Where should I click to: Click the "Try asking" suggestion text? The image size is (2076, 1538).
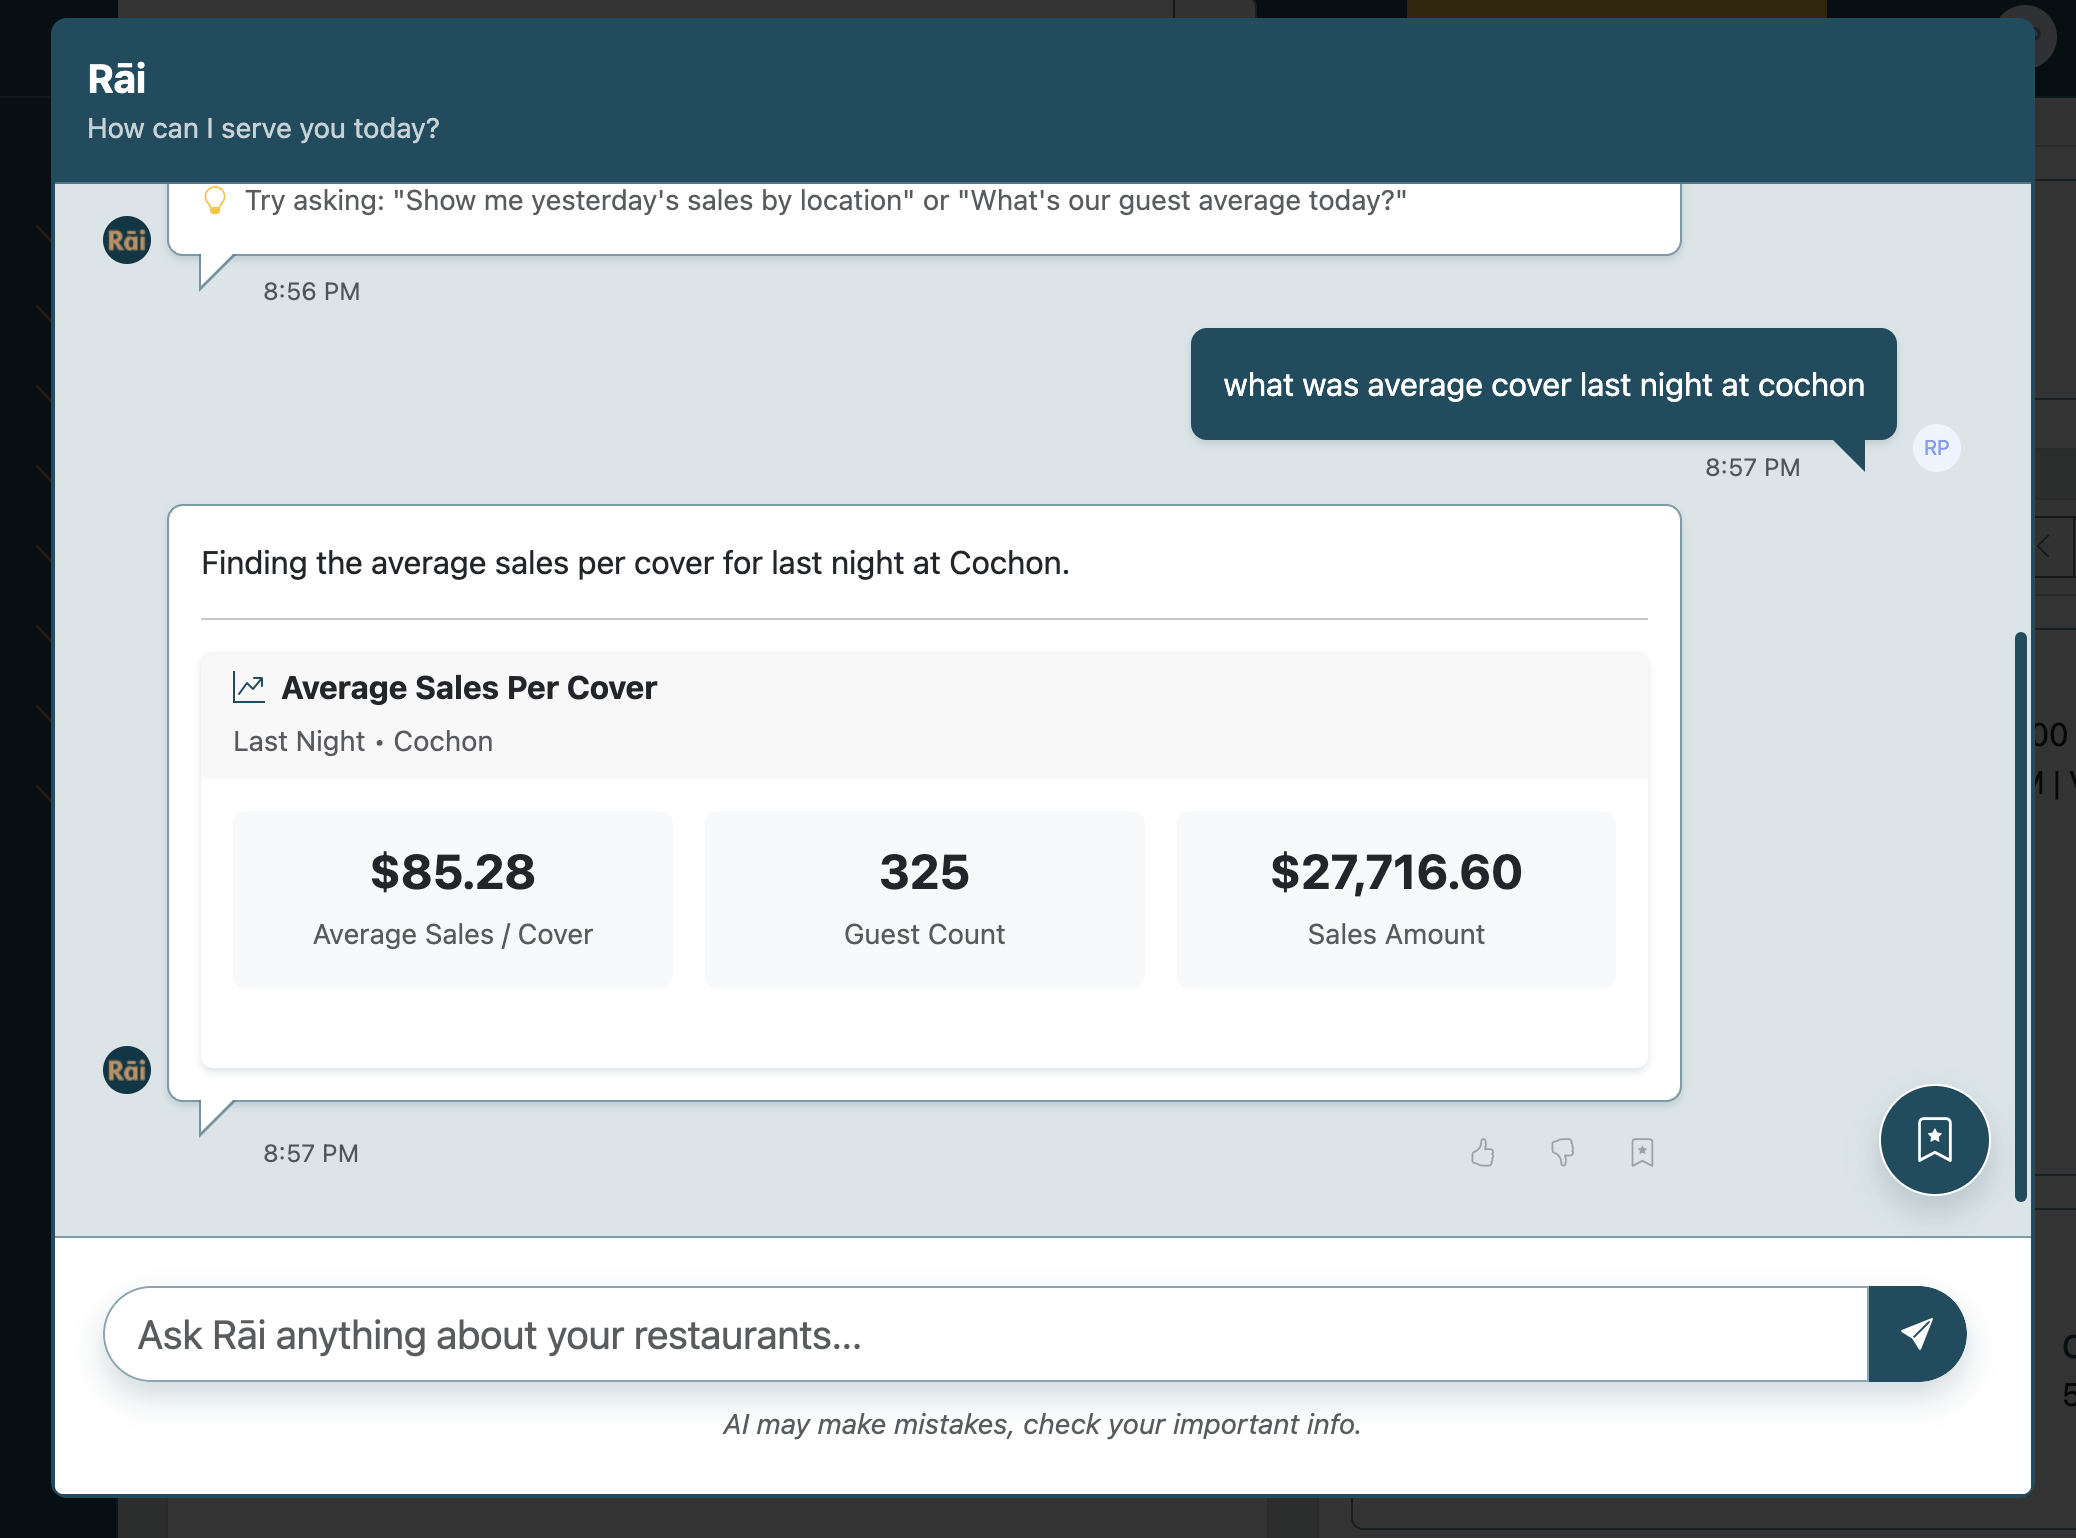coord(825,201)
